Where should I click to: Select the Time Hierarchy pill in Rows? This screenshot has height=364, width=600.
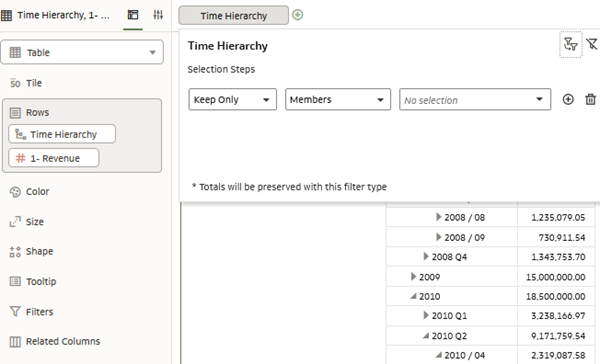62,134
